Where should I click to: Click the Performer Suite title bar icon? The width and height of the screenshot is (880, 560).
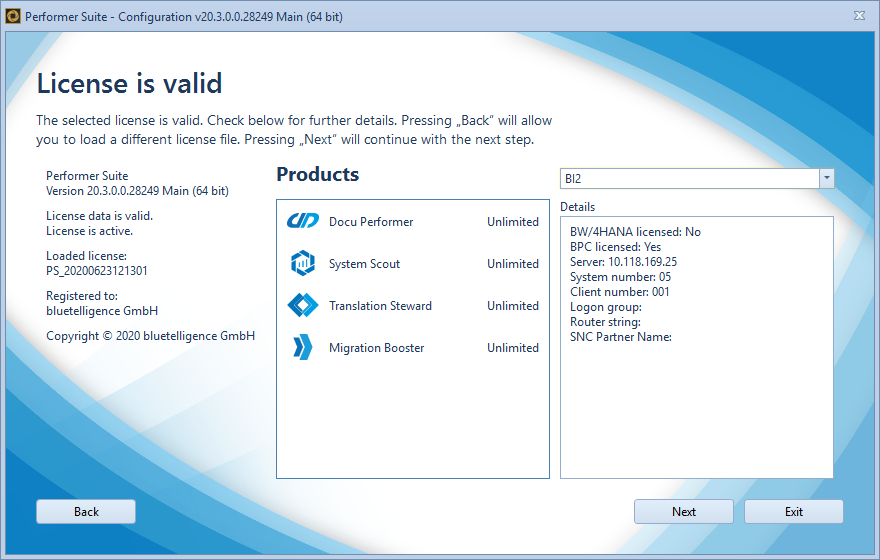(13, 15)
